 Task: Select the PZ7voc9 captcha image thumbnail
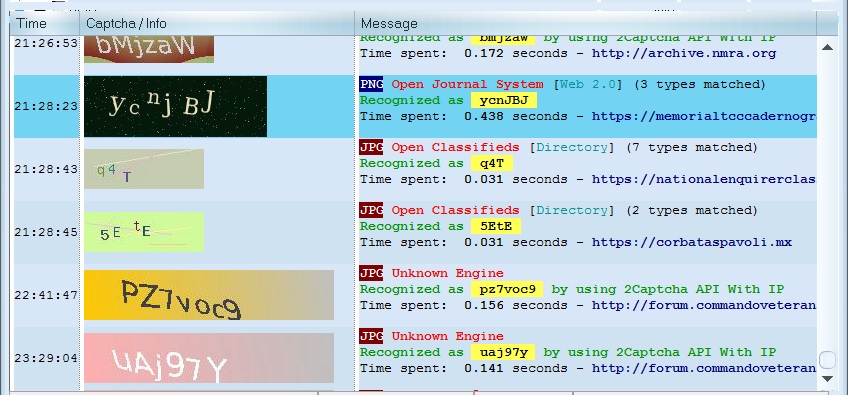(209, 295)
